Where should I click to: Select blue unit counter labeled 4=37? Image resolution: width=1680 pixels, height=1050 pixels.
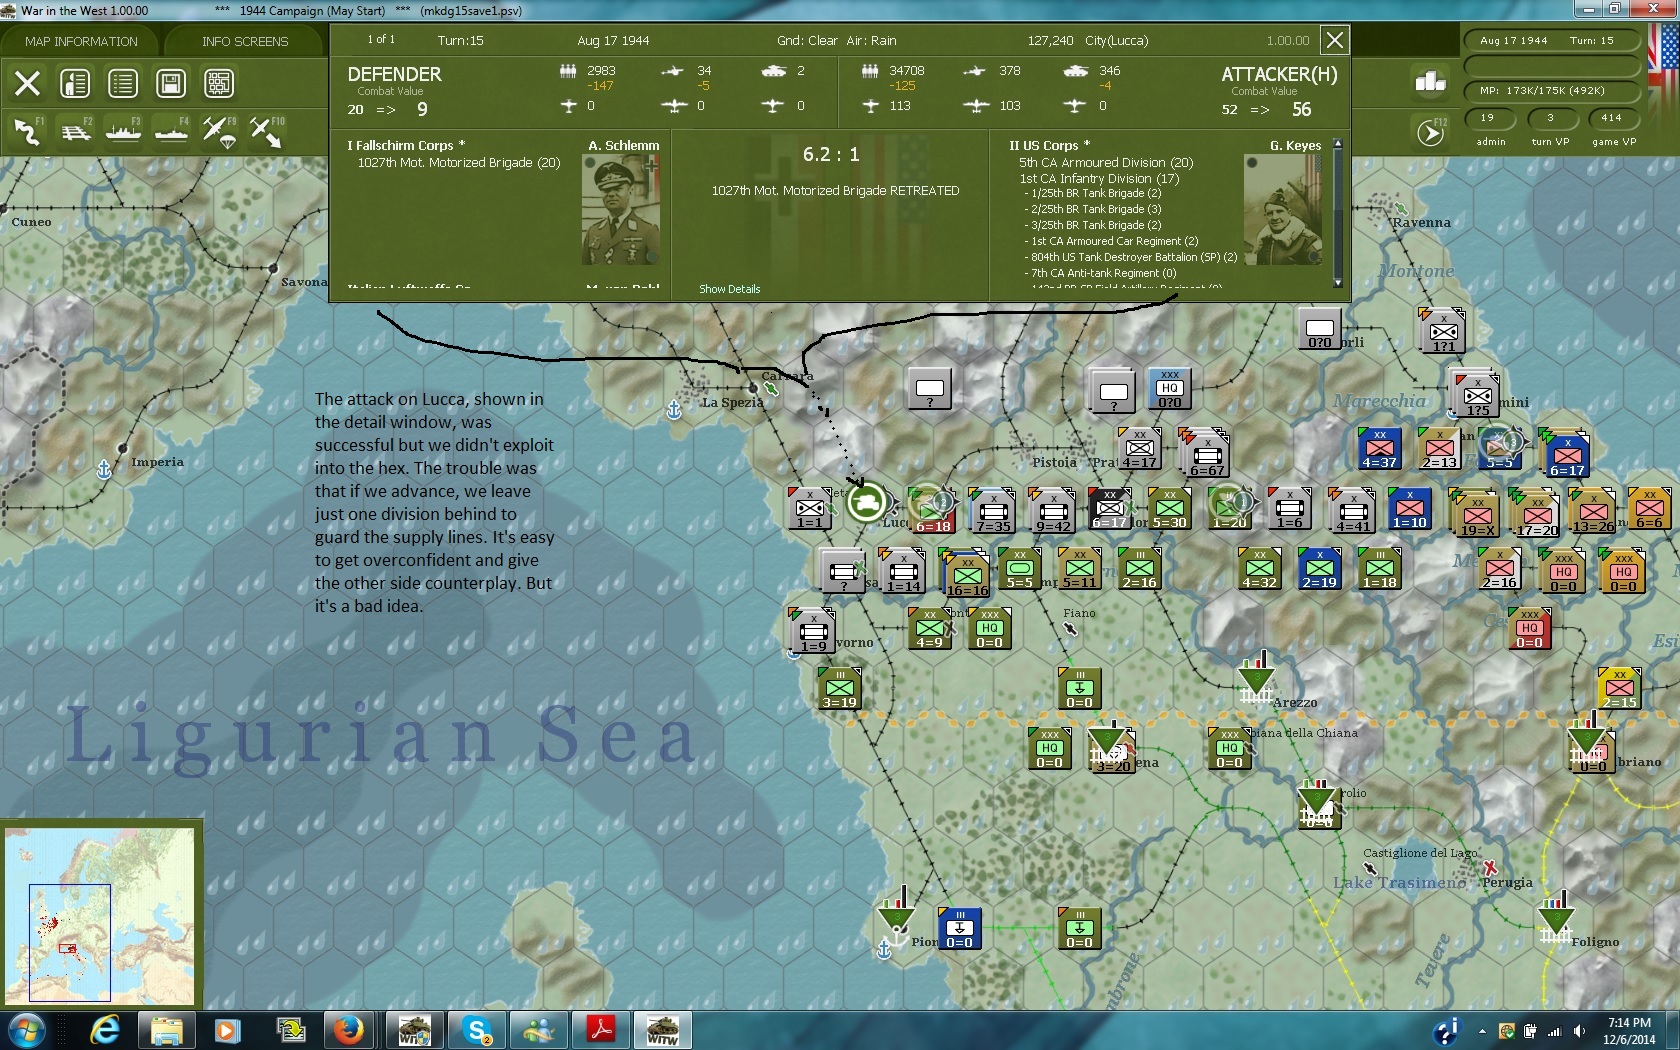coord(1379,449)
